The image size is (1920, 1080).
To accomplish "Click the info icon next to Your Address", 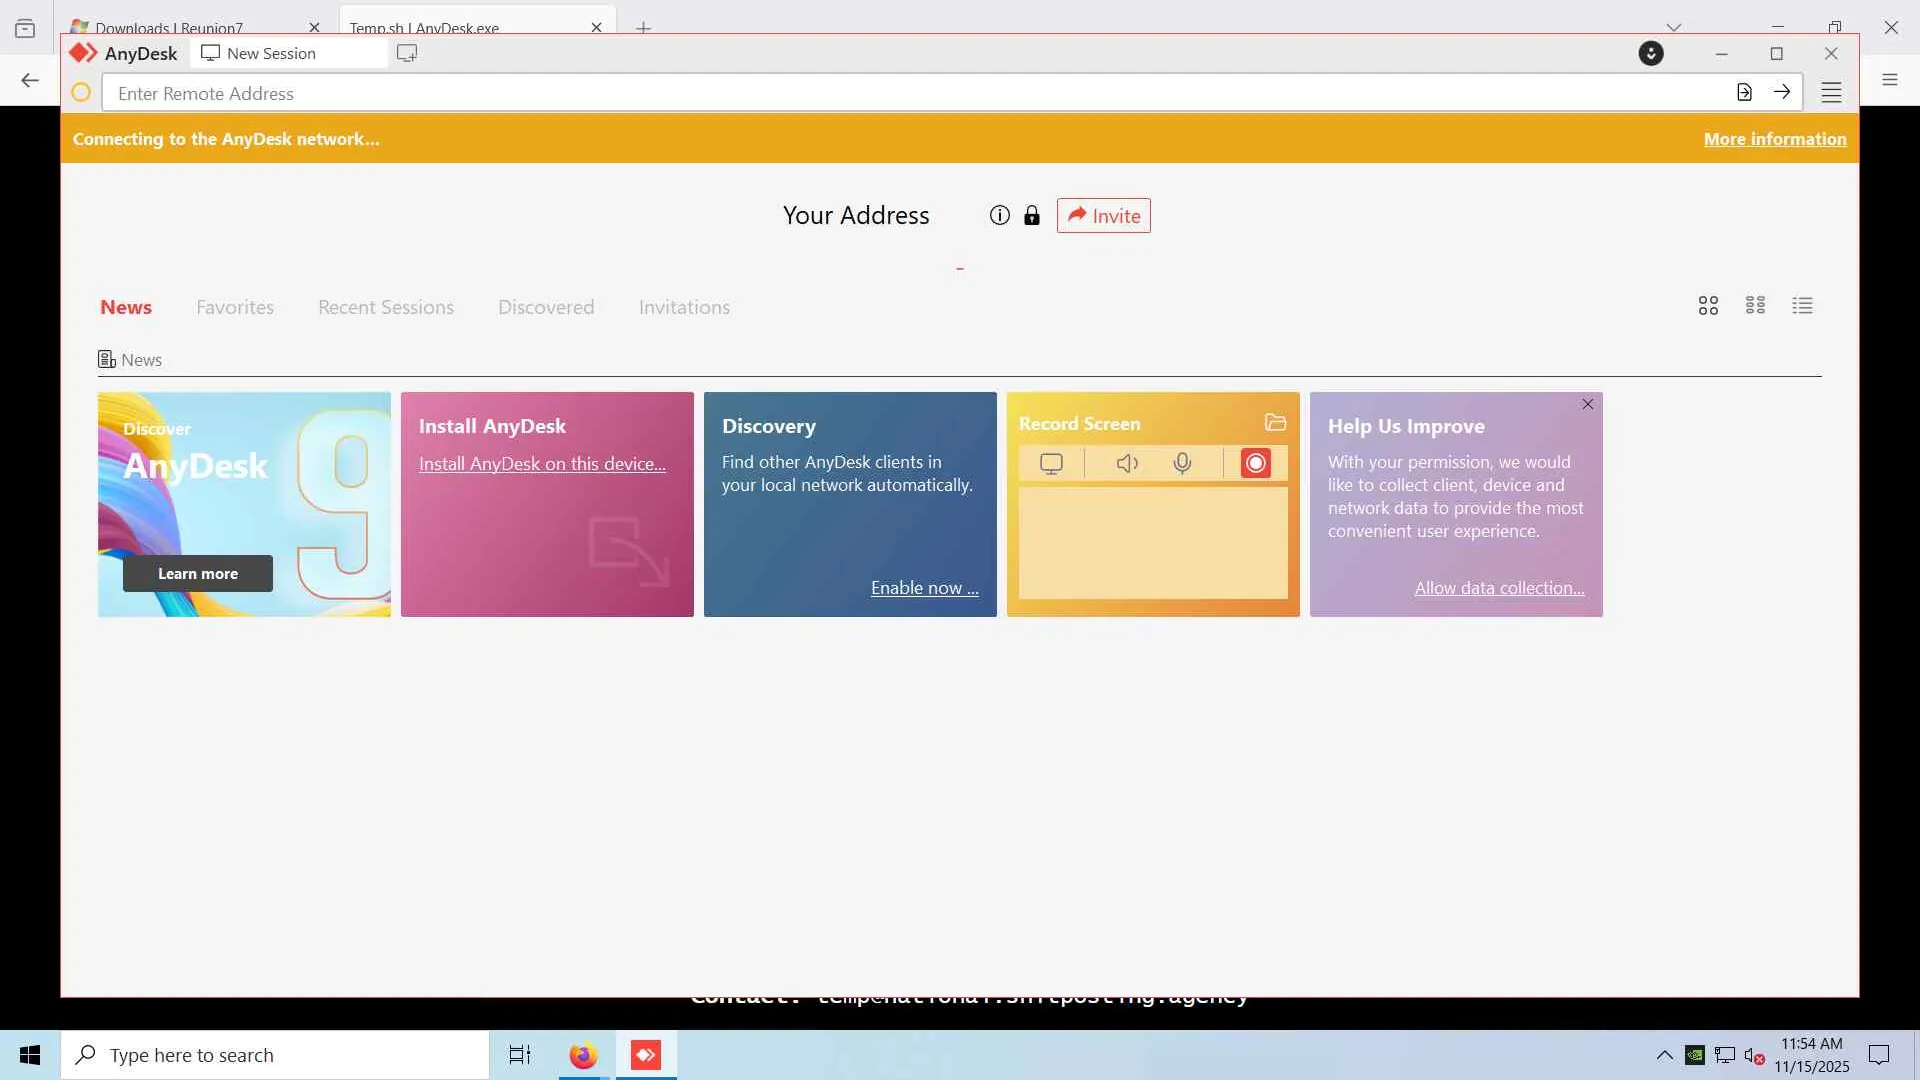I will coord(999,215).
